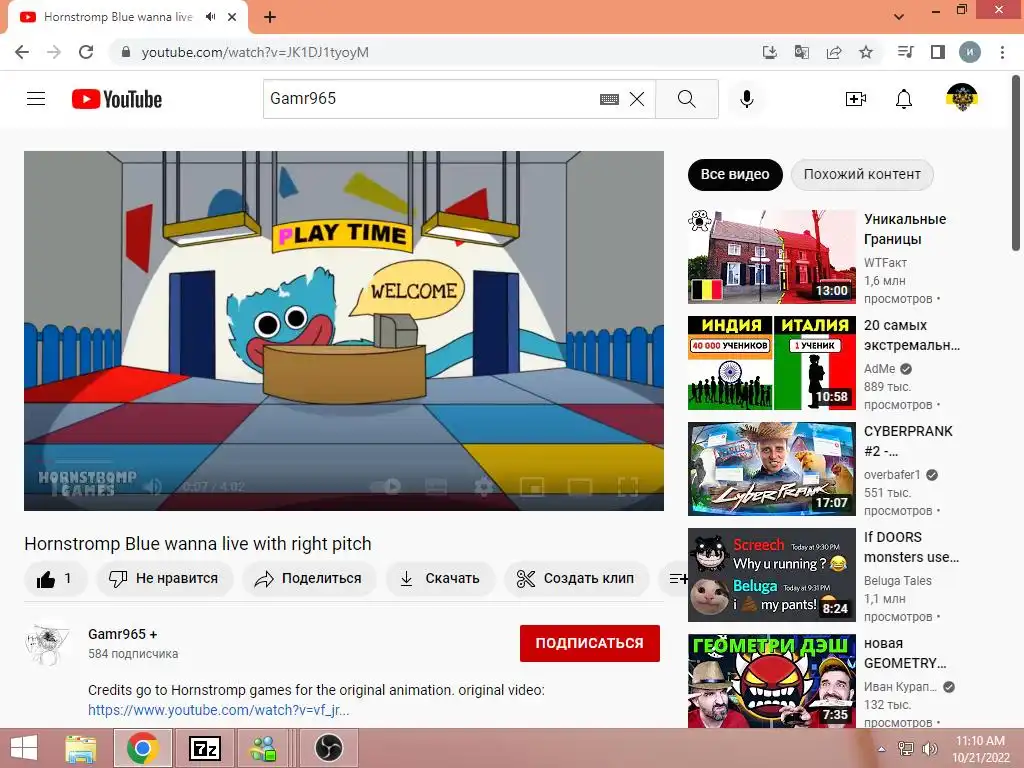Select 'Все видео' chip
The width and height of the screenshot is (1024, 768).
[x=735, y=174]
